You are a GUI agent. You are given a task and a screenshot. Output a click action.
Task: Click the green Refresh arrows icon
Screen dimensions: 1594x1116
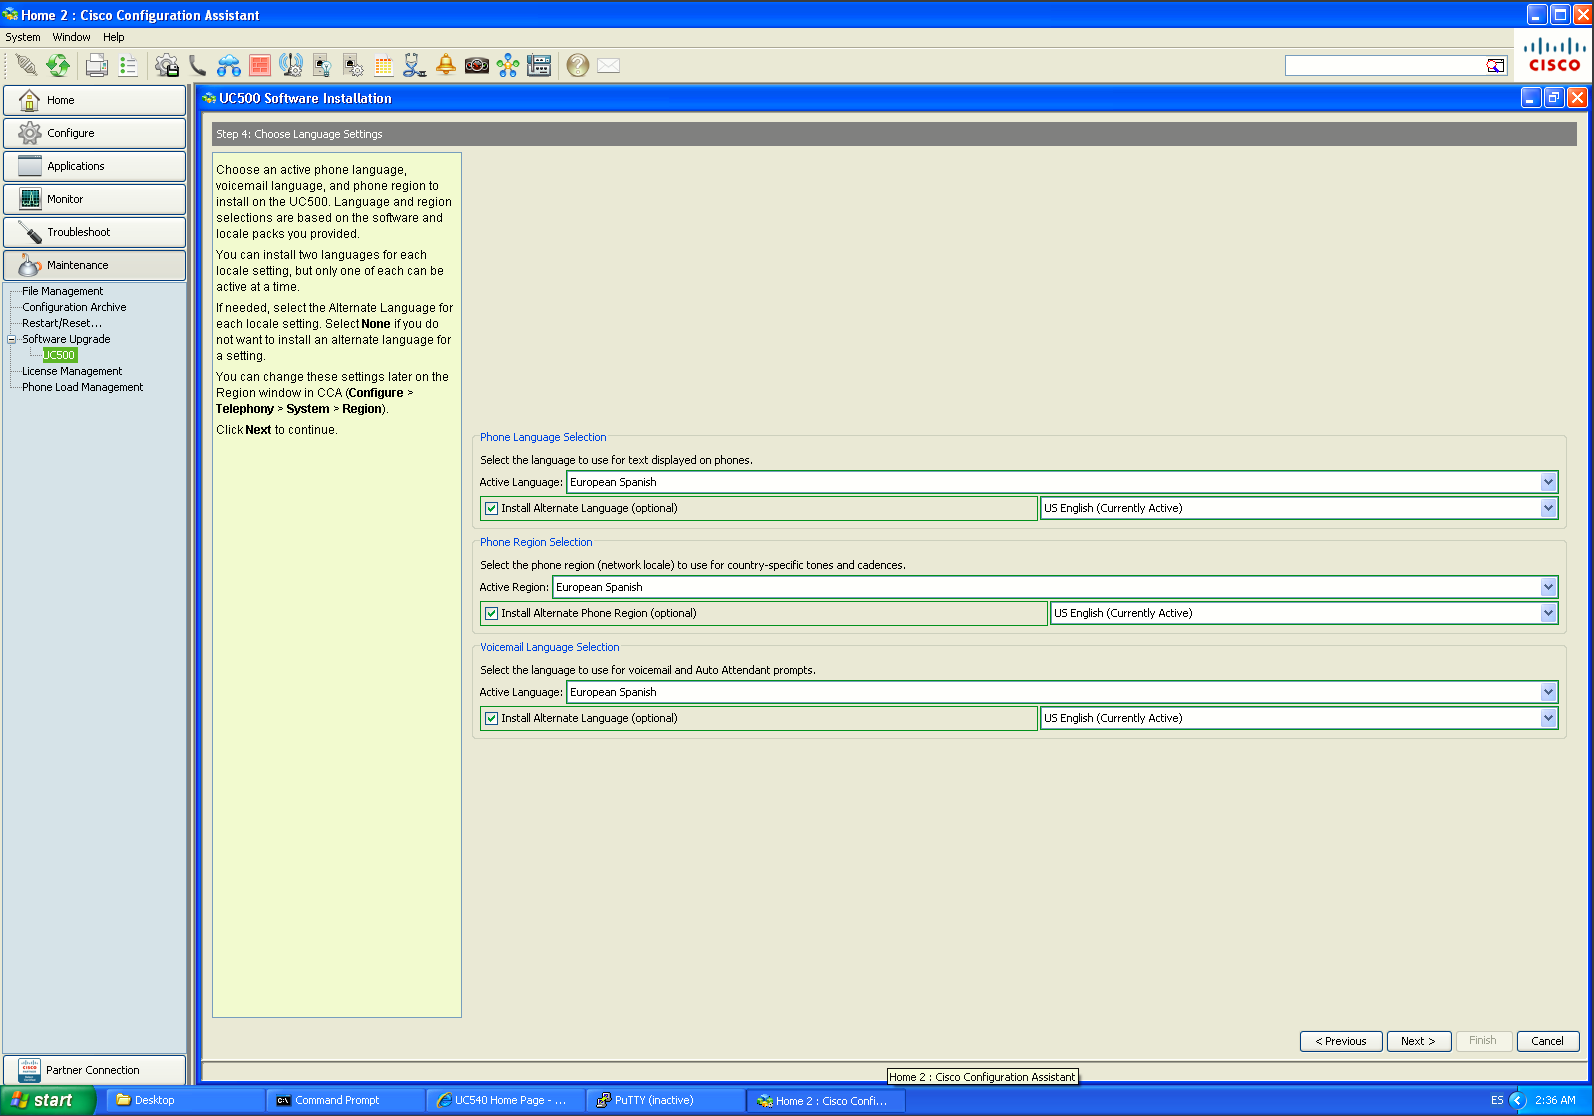point(58,66)
